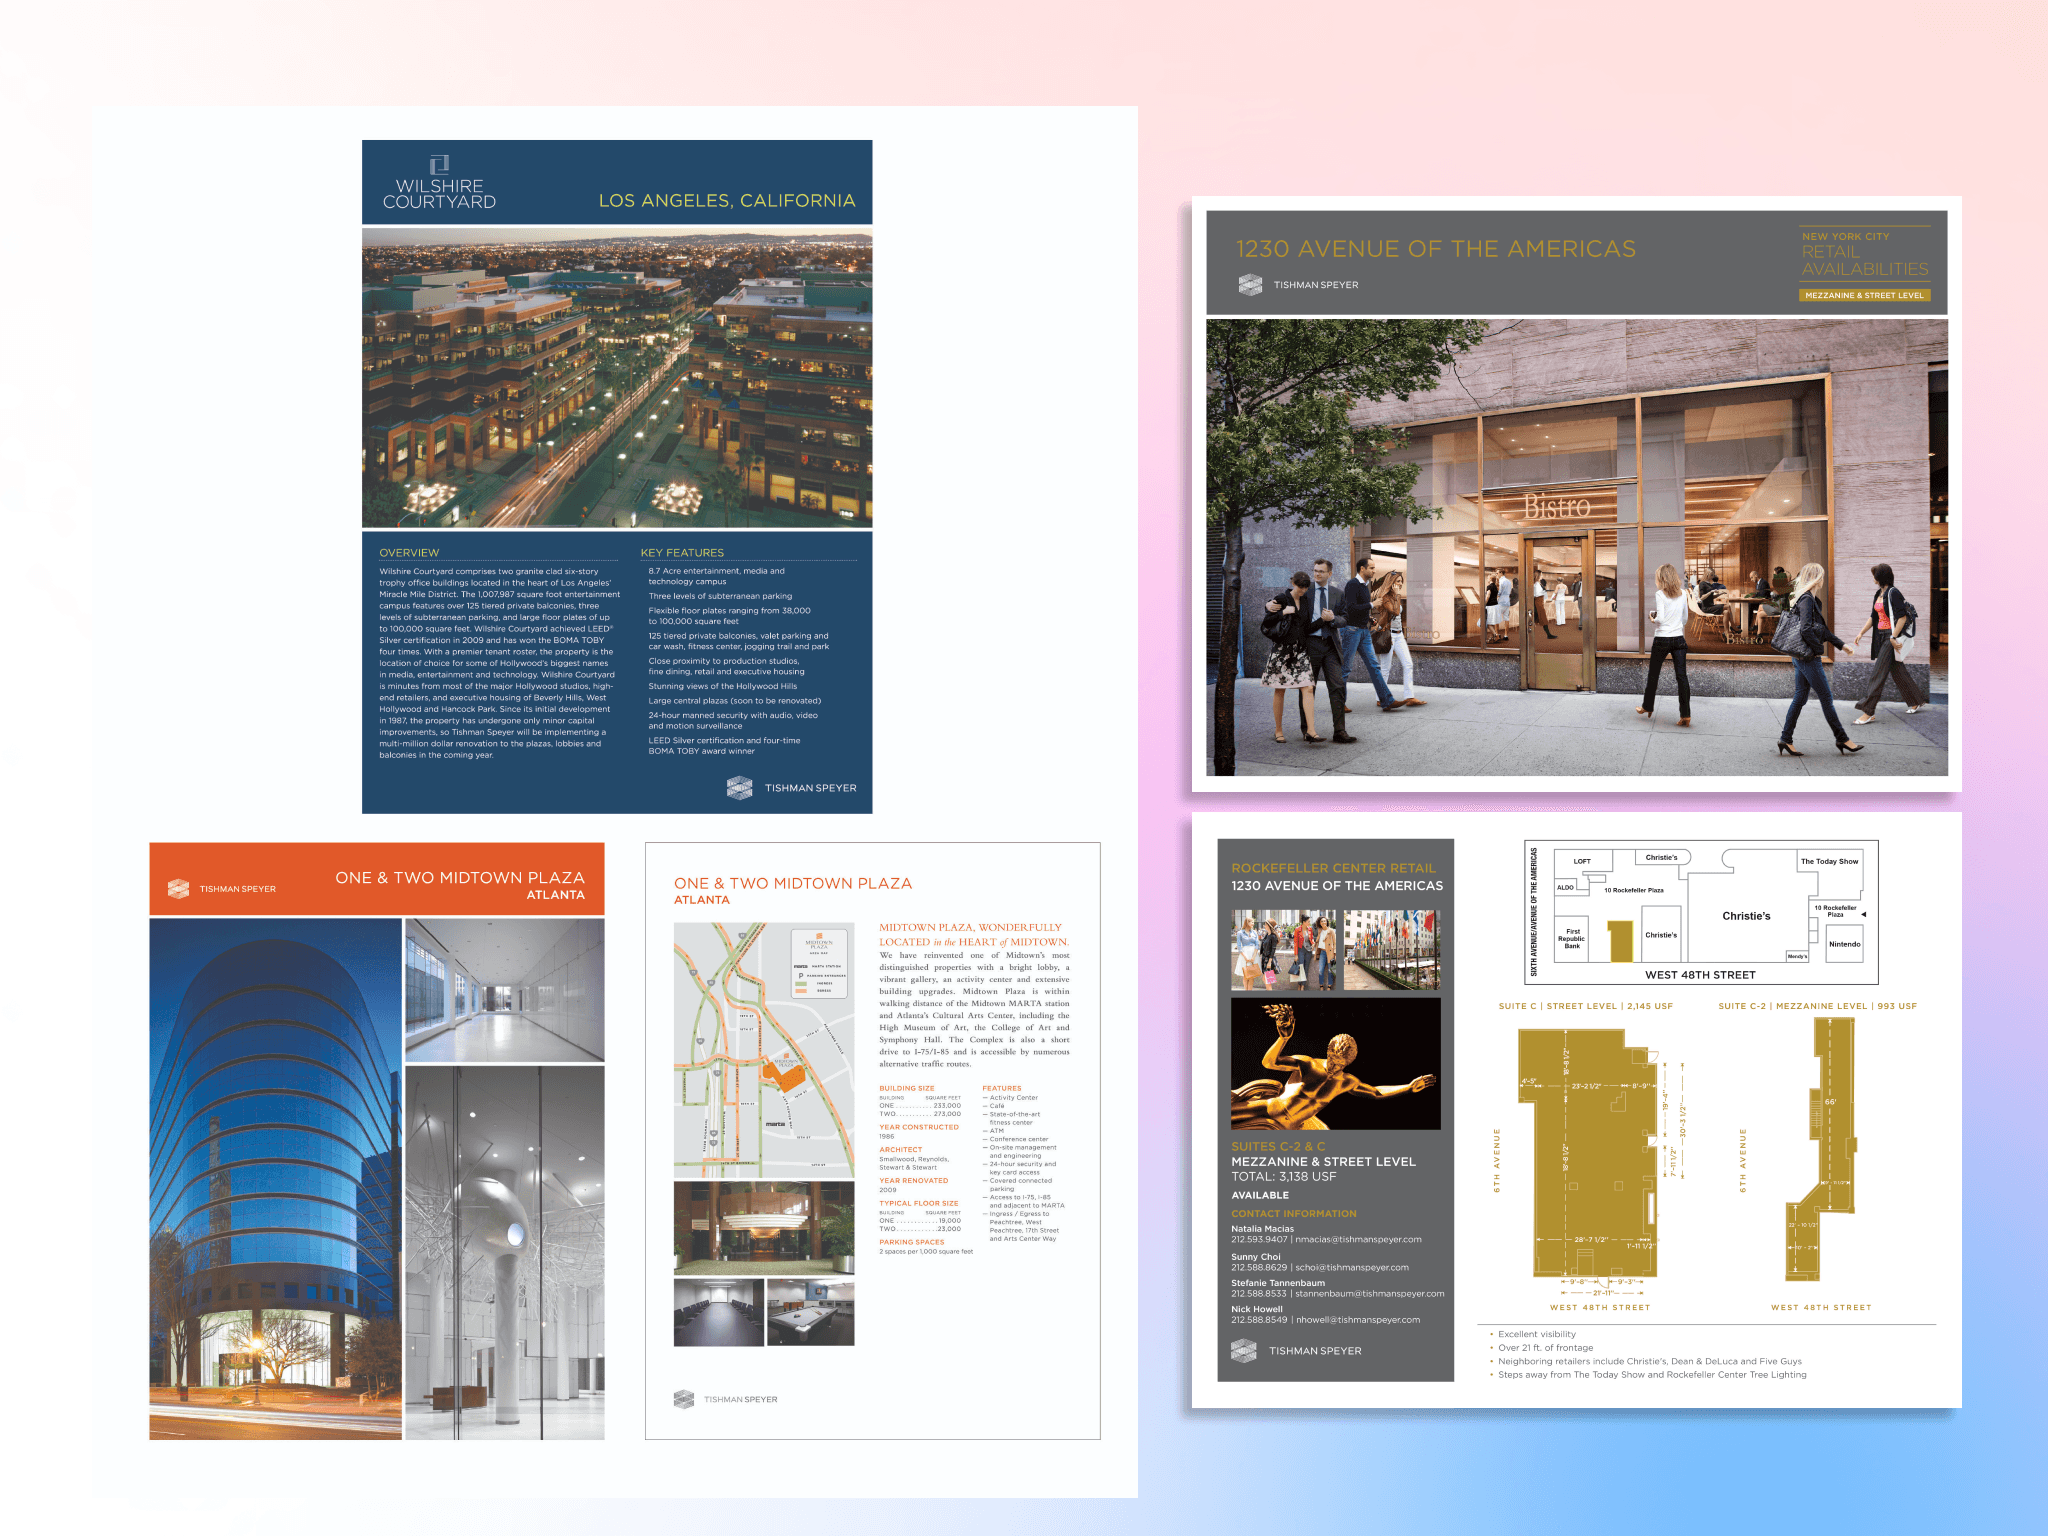
Task: Click Tishman Speyer logo in Wilshire brochure footer
Action: pyautogui.click(x=792, y=788)
